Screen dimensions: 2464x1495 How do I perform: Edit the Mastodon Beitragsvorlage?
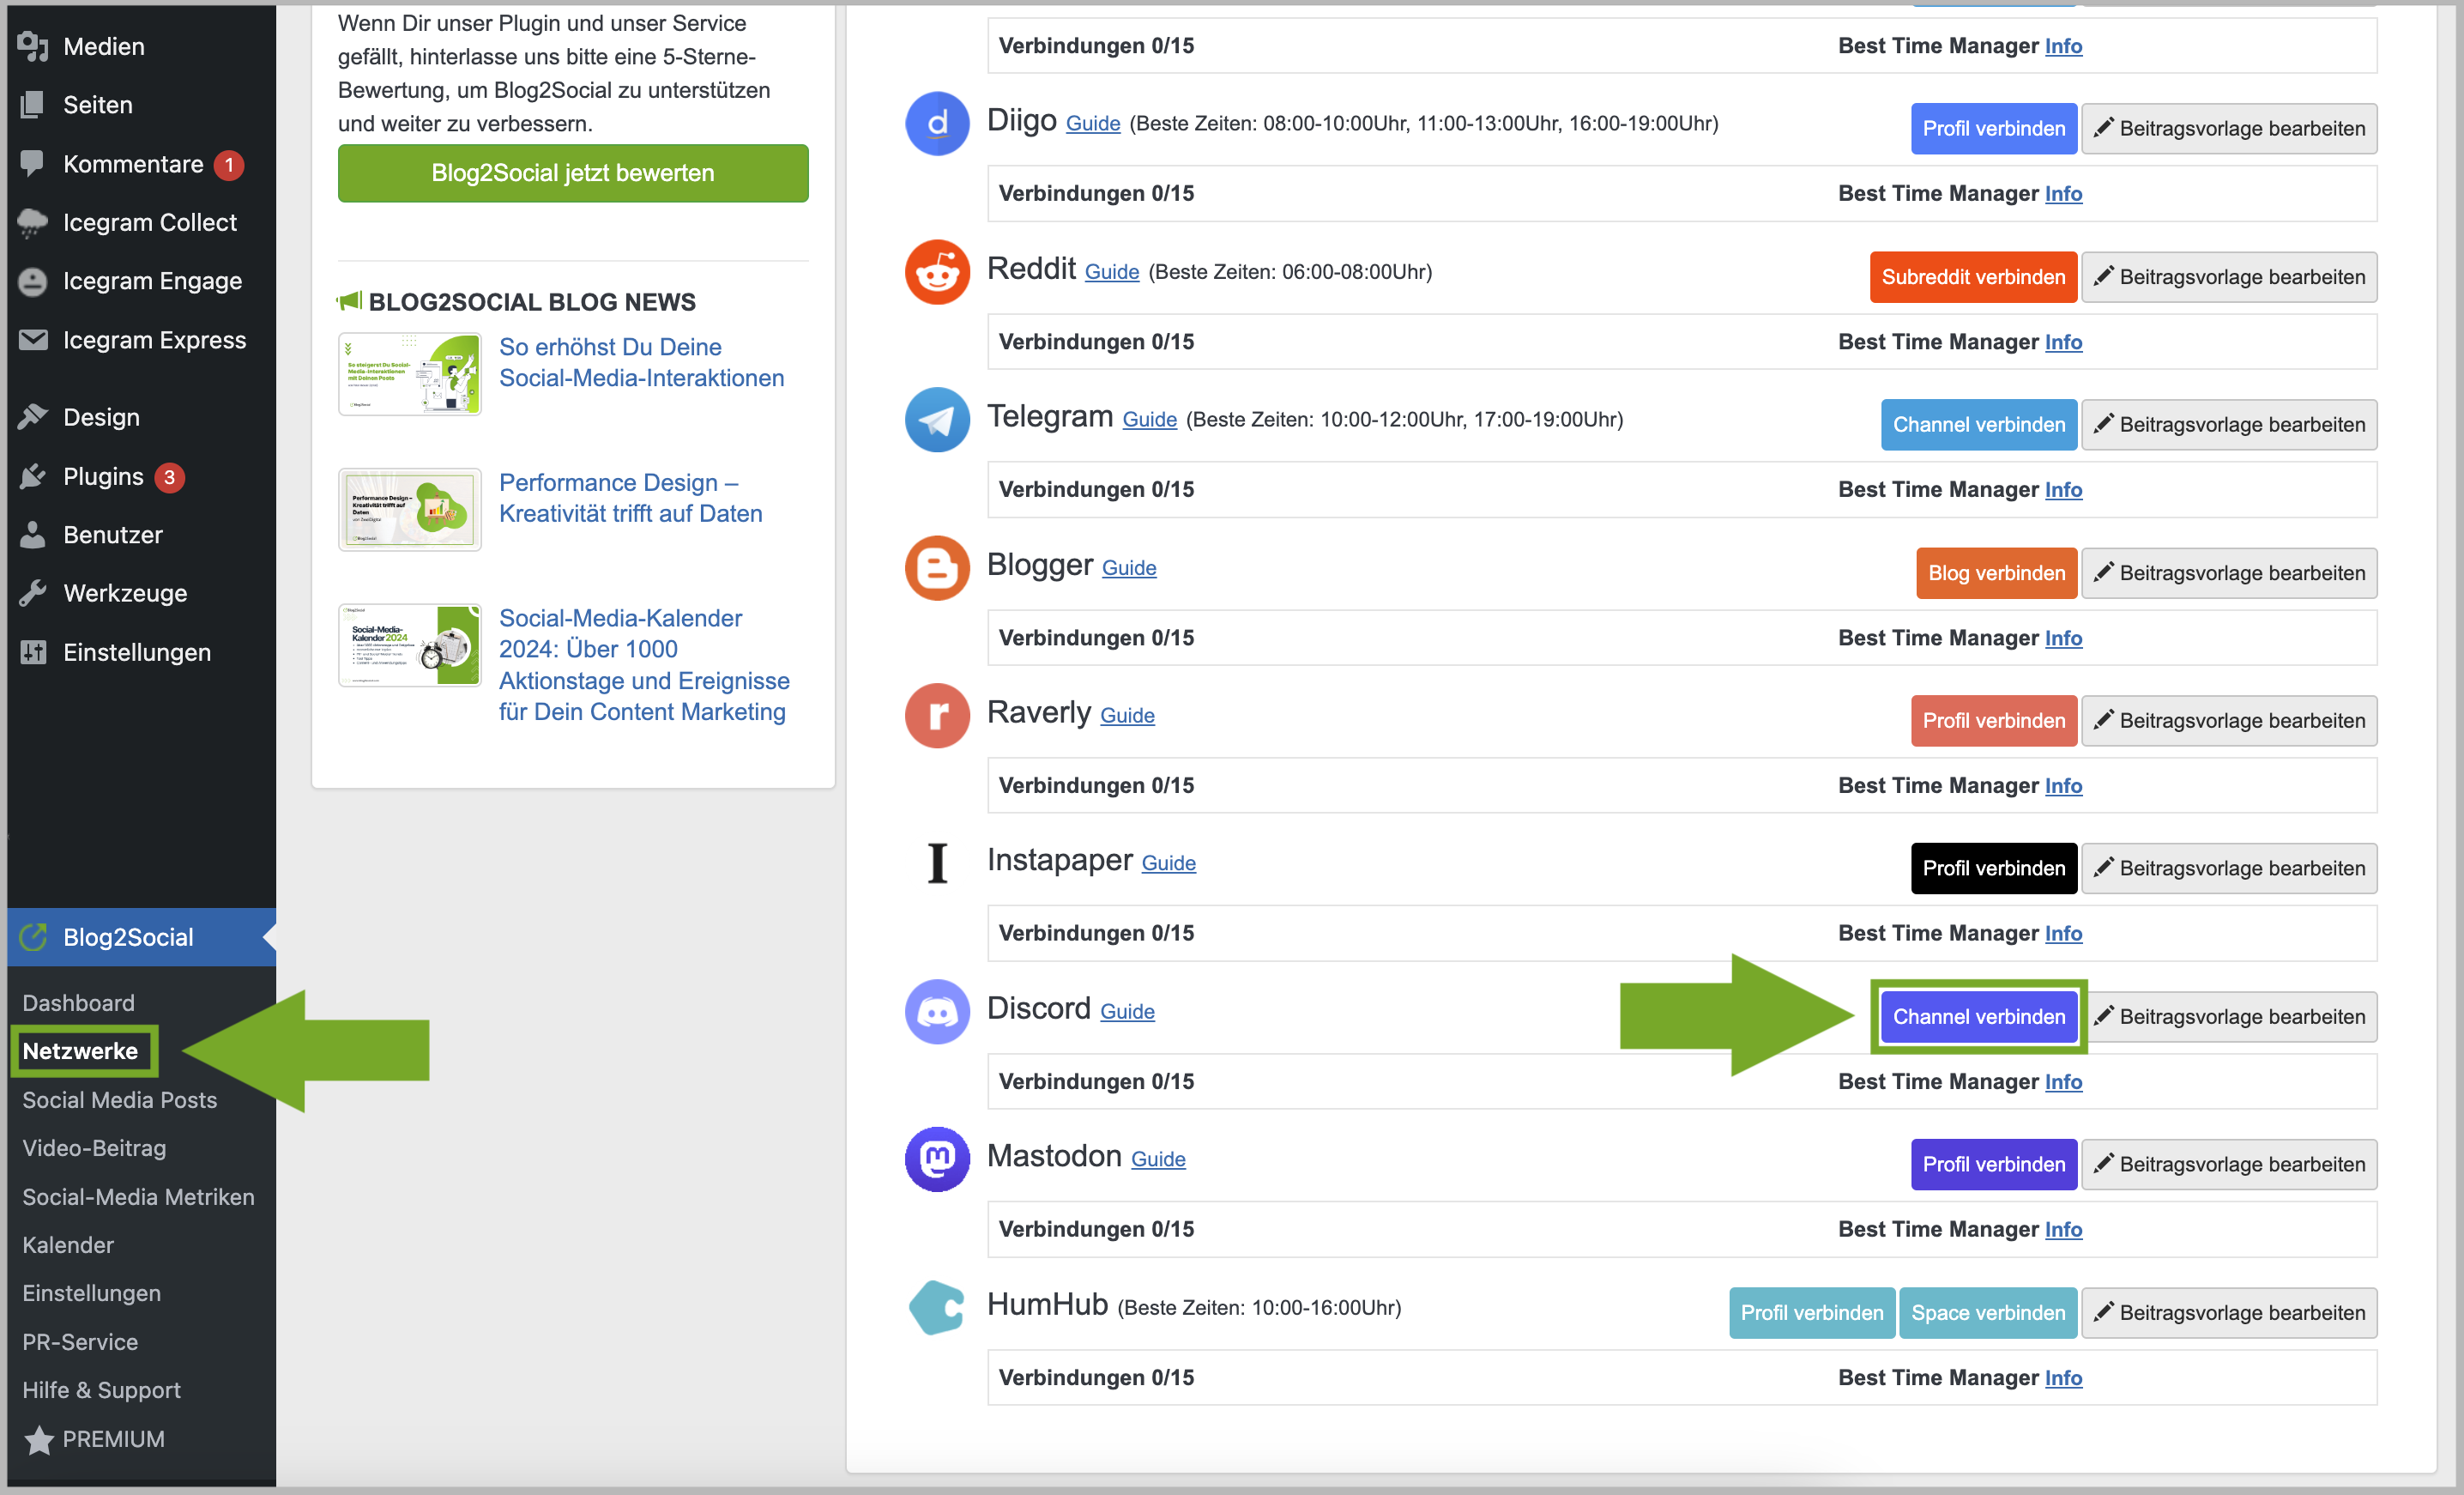click(x=2228, y=1164)
